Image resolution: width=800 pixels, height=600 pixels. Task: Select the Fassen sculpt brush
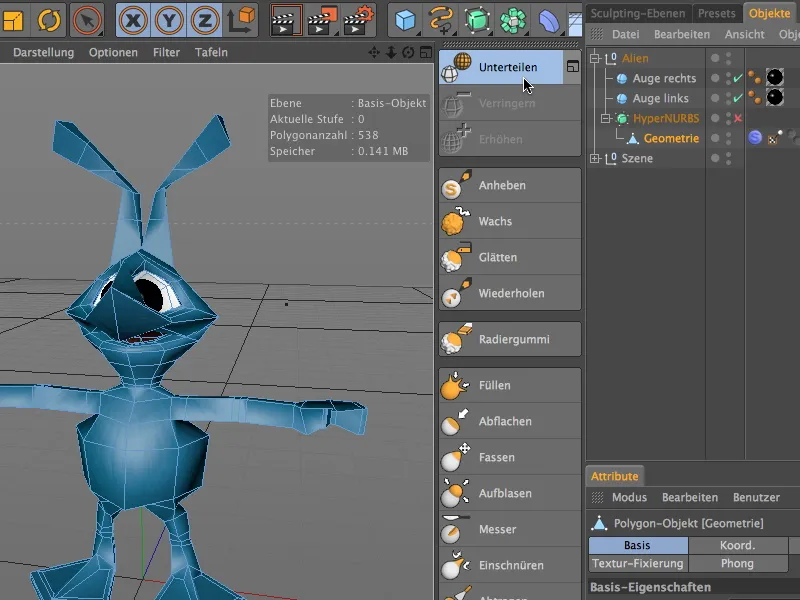[x=510, y=457]
